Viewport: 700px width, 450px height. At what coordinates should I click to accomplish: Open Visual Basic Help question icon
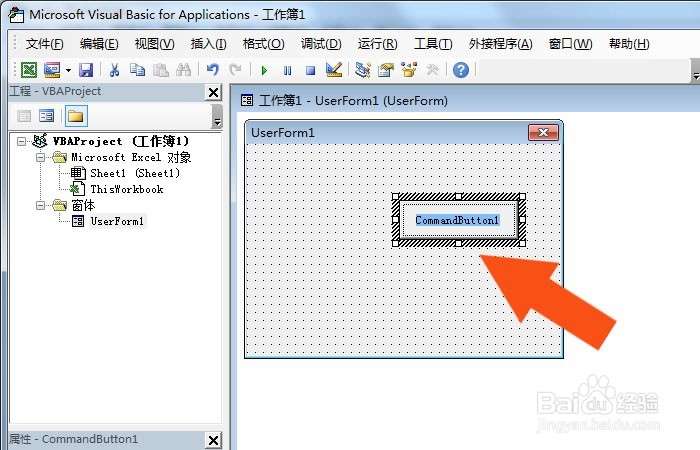click(461, 70)
